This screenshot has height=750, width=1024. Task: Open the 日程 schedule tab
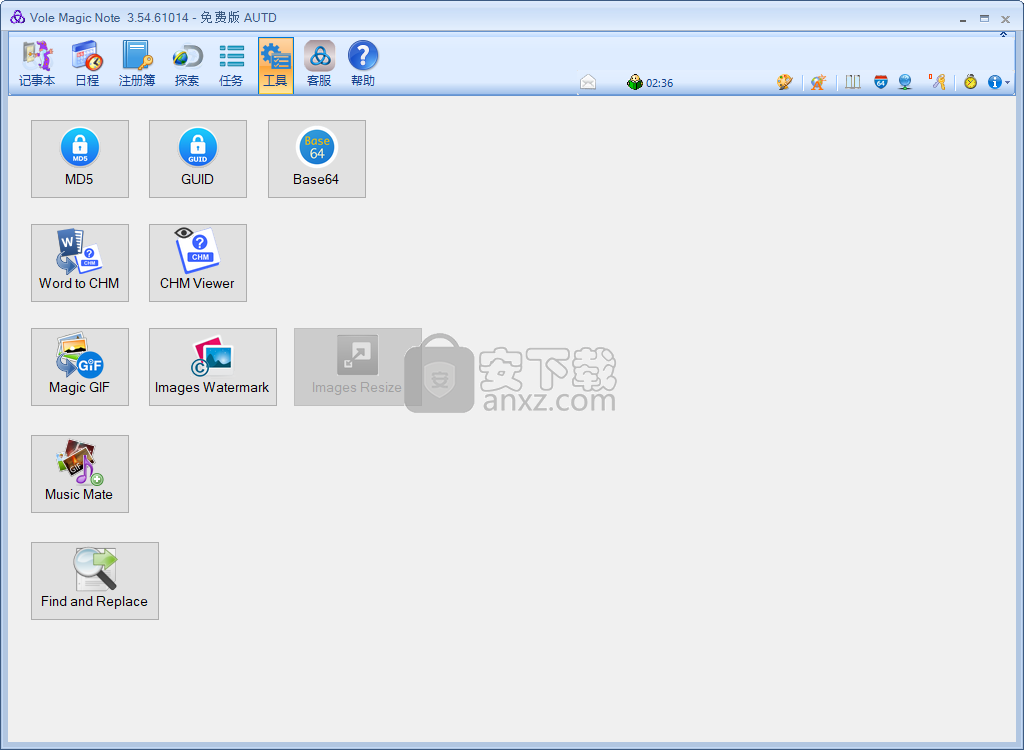(x=87, y=65)
